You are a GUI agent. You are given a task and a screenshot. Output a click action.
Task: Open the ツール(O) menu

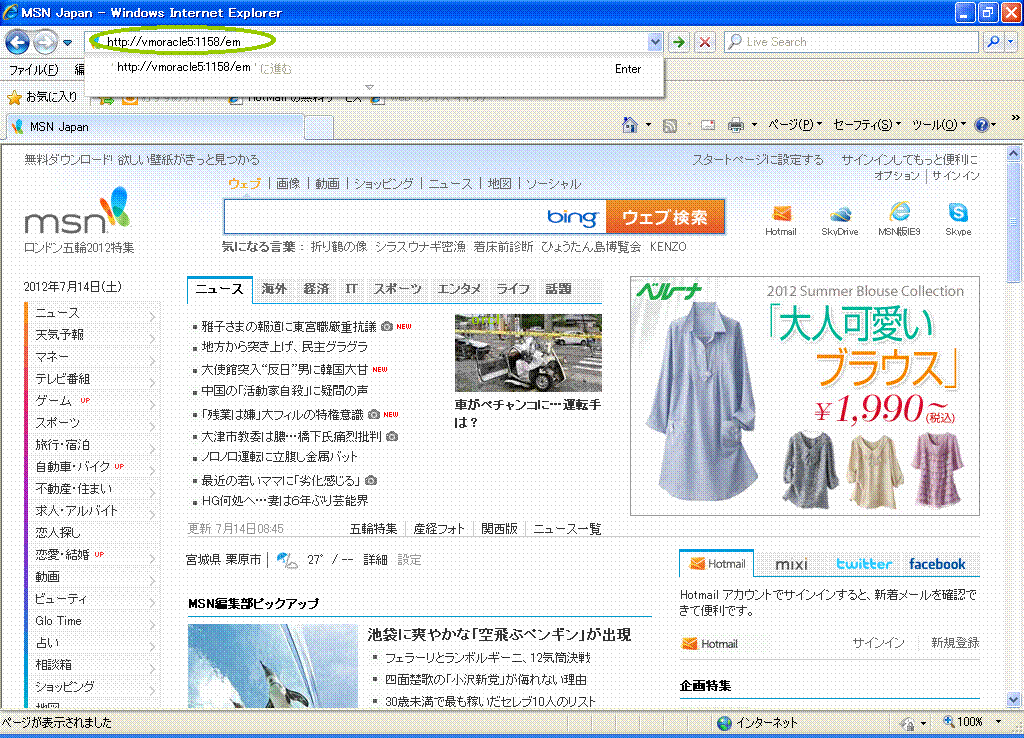[938, 125]
